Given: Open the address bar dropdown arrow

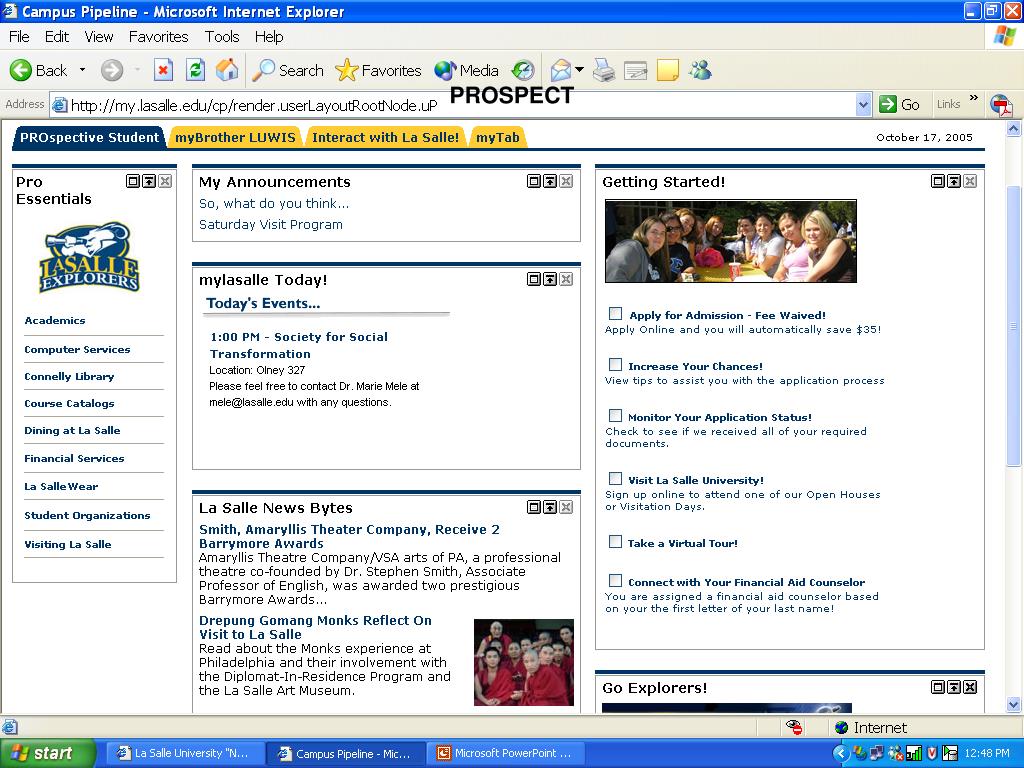Looking at the screenshot, I should (x=863, y=104).
